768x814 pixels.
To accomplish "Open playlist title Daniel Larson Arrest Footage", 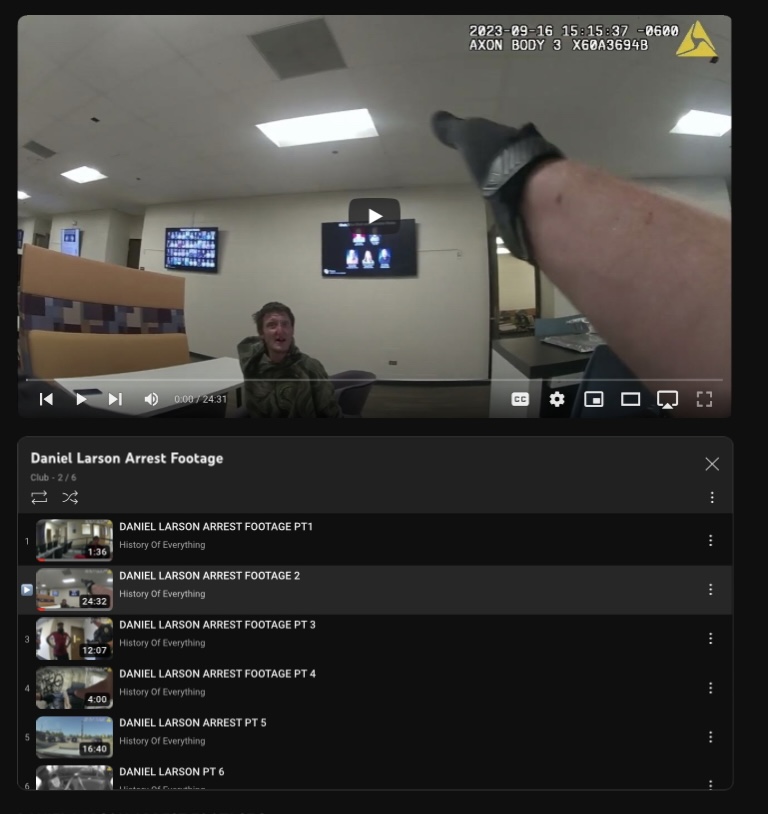I will pos(127,458).
